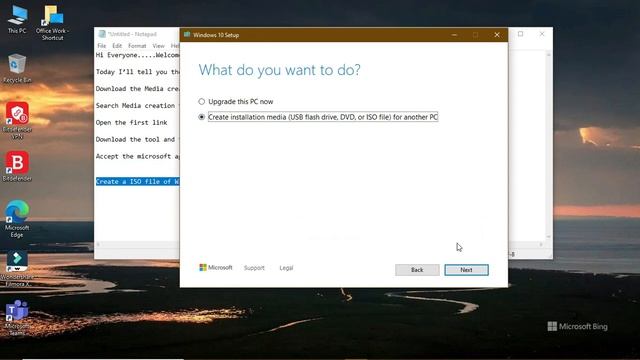
Task: Open the Legal link in setup
Action: [x=286, y=268]
